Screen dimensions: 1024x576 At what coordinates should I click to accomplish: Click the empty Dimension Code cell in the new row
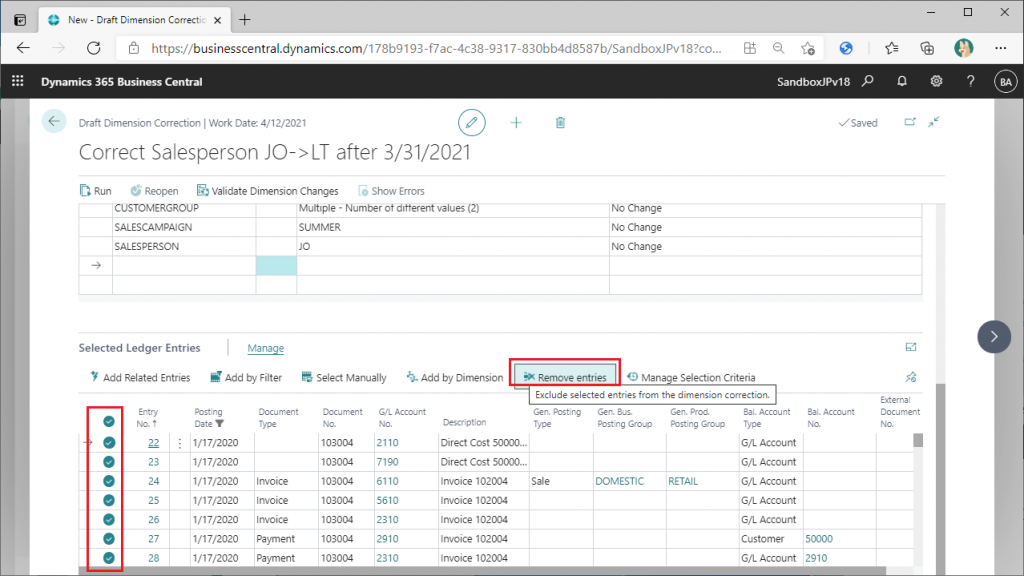coord(184,265)
